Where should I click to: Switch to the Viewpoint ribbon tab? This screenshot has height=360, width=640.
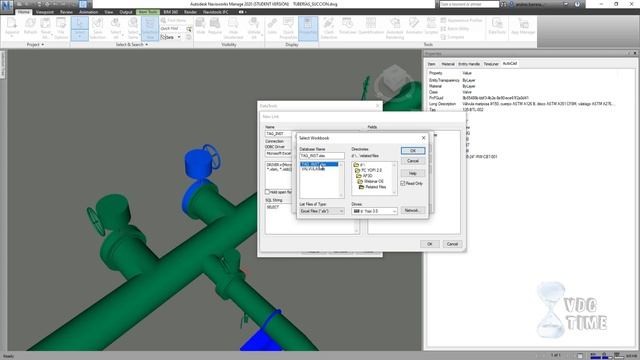(x=44, y=12)
